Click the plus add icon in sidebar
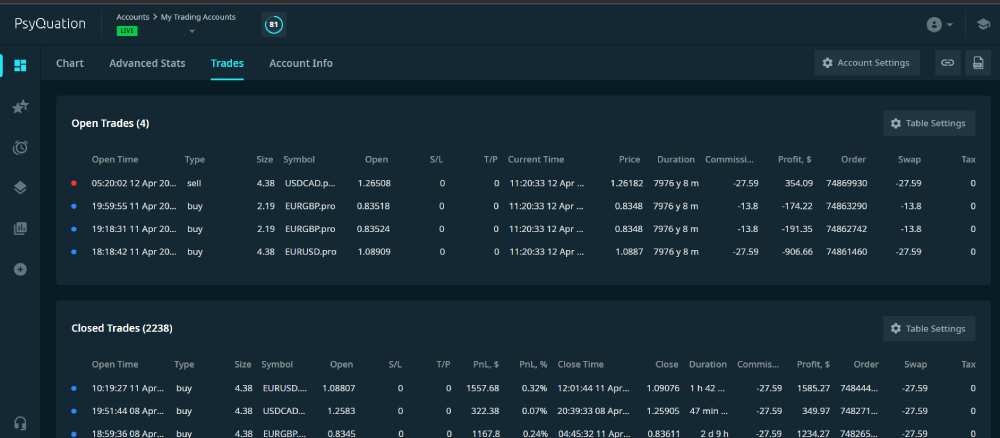This screenshot has width=1000, height=438. click(20, 269)
